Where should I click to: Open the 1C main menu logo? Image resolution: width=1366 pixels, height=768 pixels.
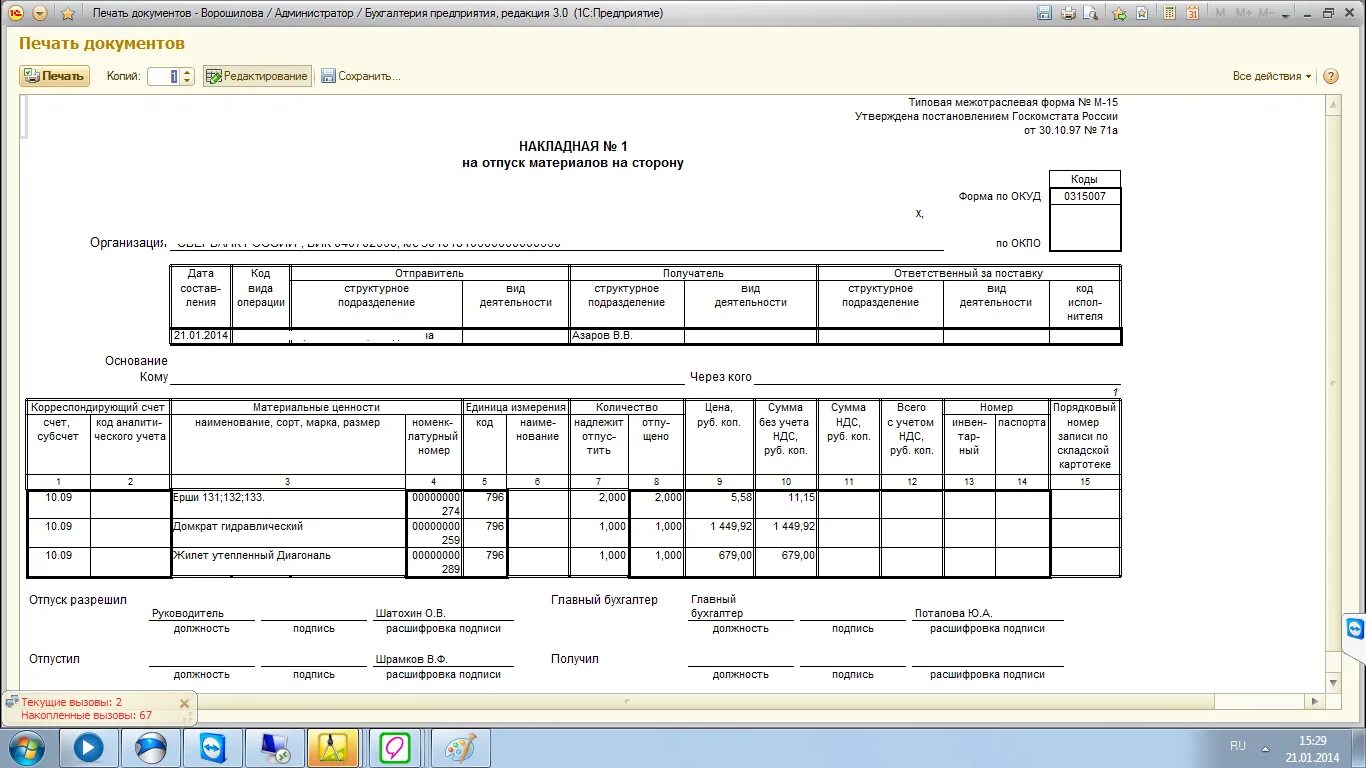(x=16, y=13)
